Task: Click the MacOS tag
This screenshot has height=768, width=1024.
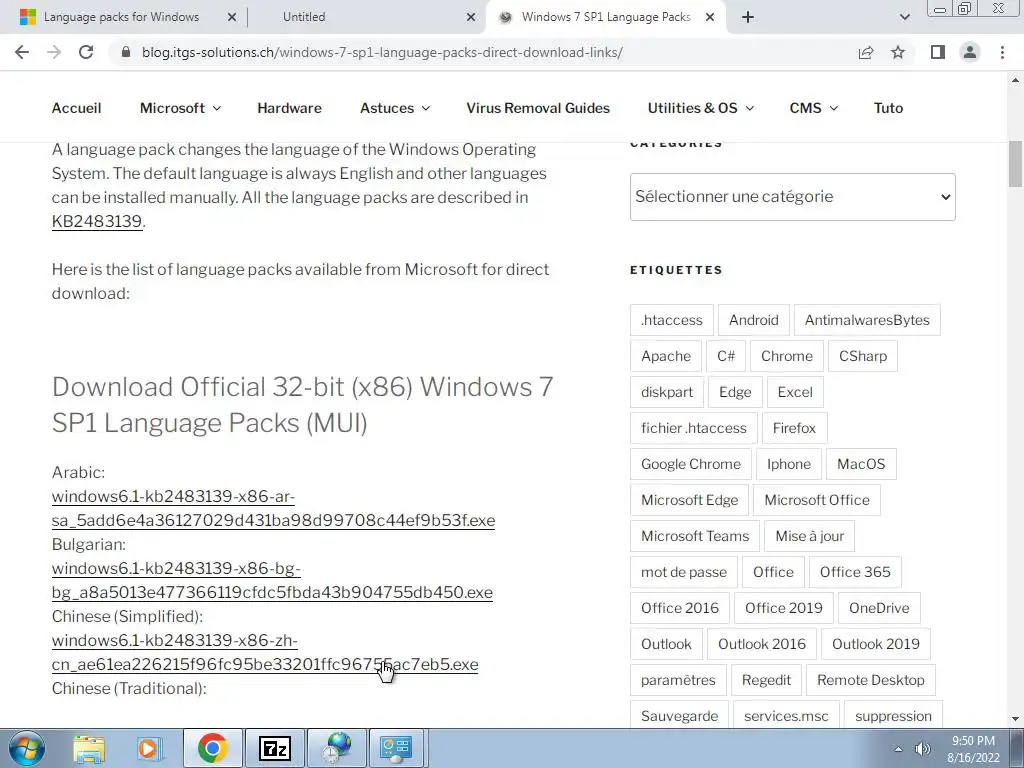Action: (x=861, y=464)
